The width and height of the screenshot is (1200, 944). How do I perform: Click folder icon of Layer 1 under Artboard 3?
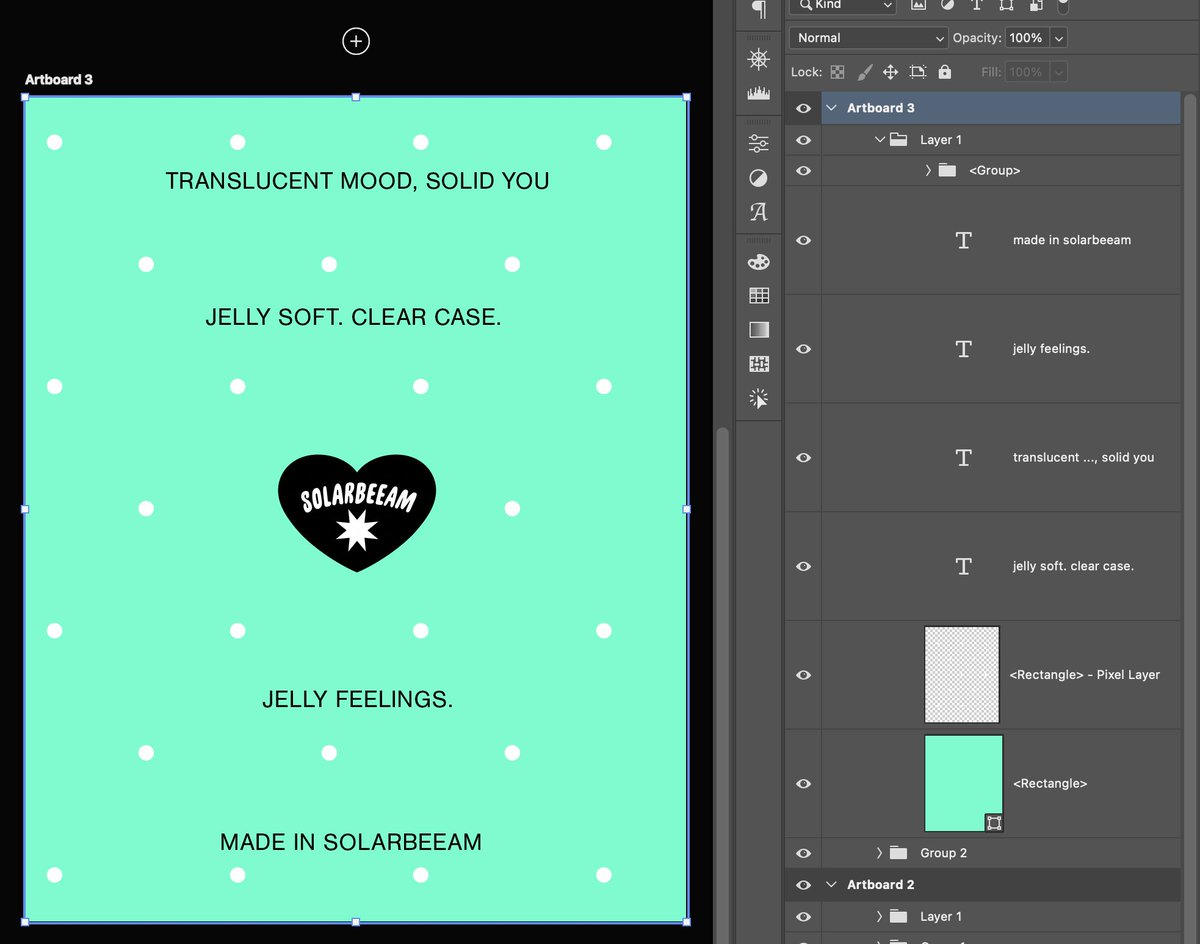pos(899,140)
